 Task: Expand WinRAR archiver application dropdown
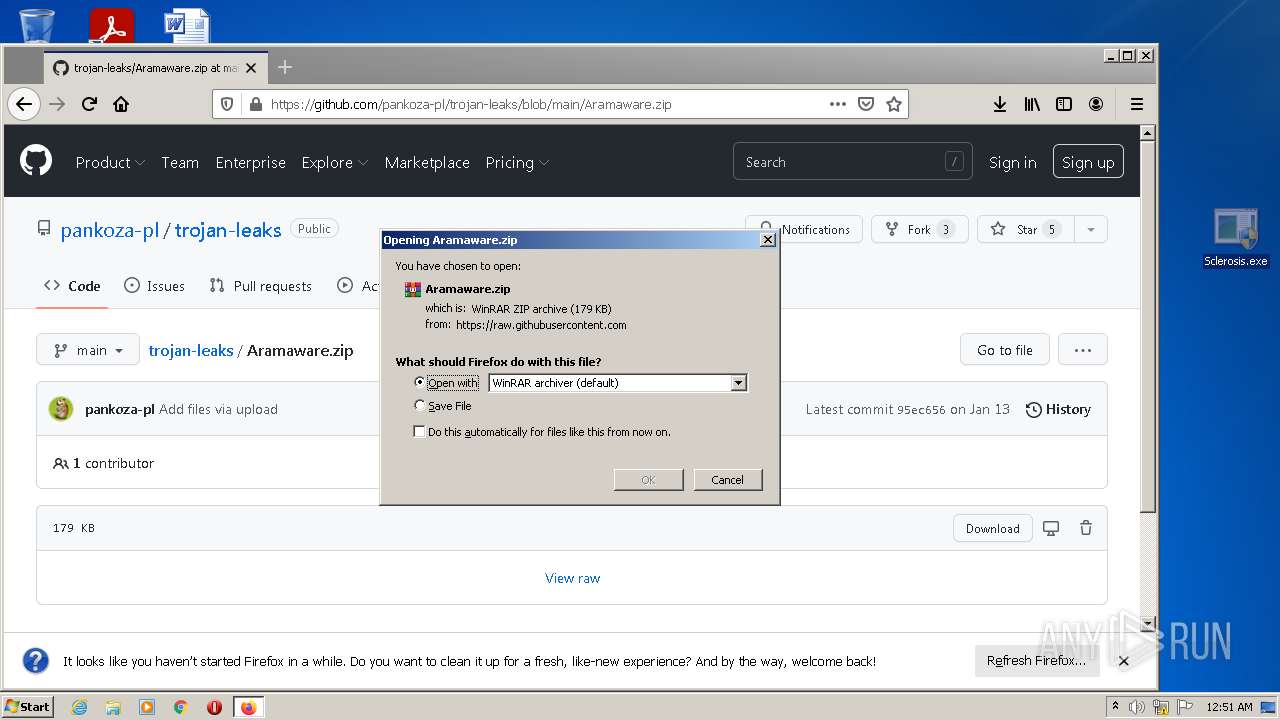tap(738, 383)
